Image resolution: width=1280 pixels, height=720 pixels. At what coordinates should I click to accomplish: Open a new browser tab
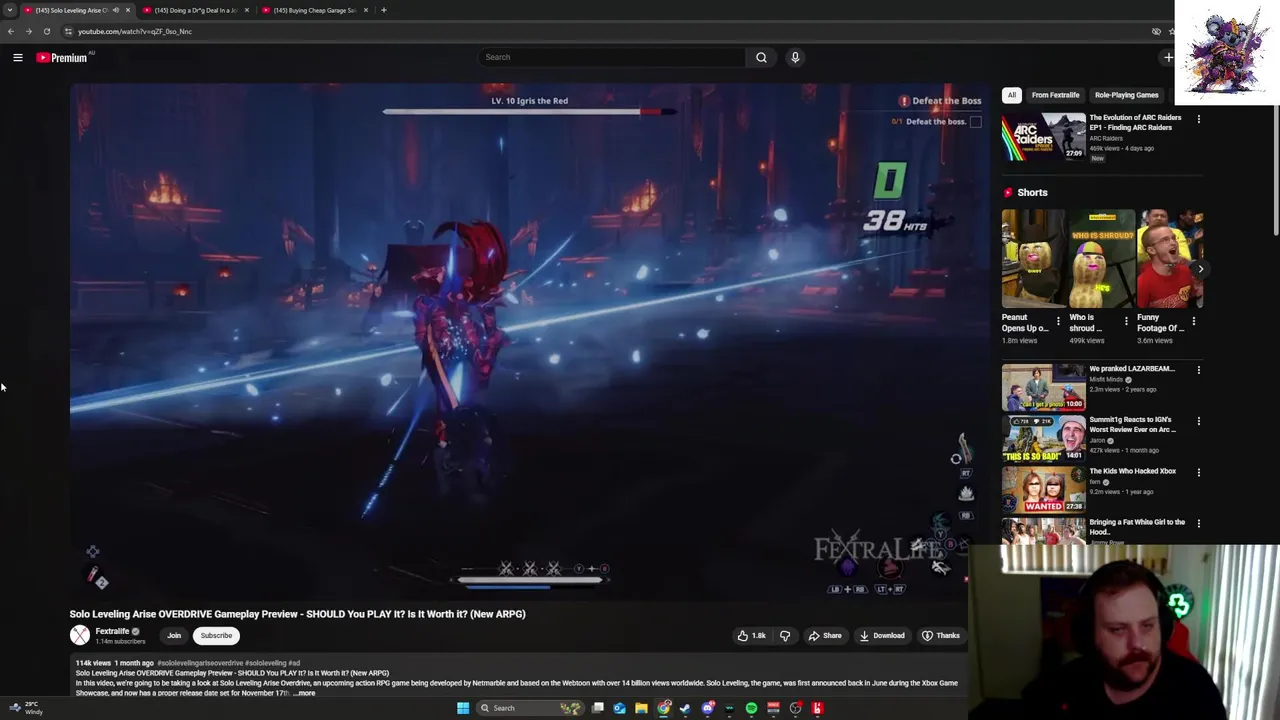tap(383, 10)
